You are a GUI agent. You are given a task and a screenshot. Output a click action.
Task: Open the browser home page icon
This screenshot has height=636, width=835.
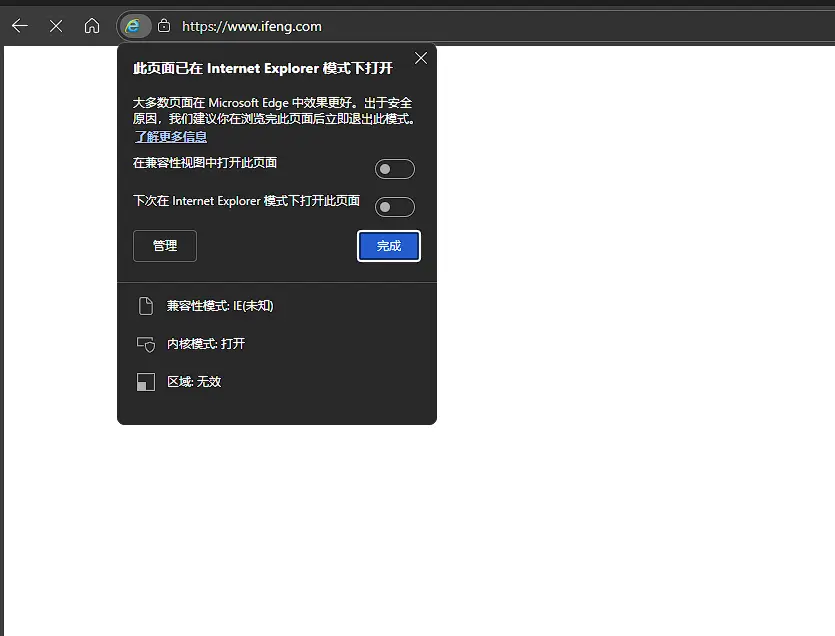pos(92,26)
